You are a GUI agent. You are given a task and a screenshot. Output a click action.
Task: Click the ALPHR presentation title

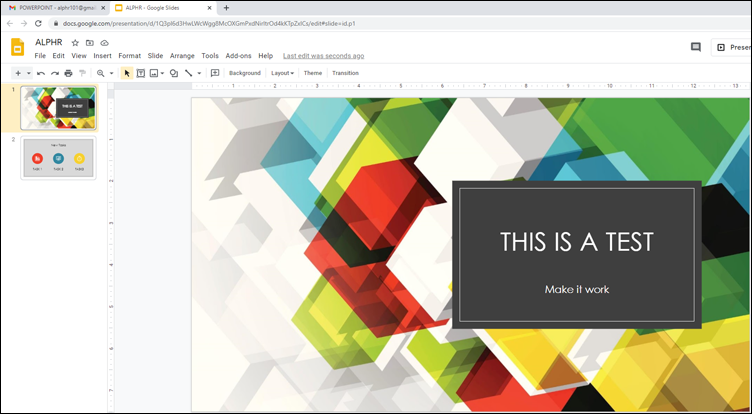(x=49, y=42)
